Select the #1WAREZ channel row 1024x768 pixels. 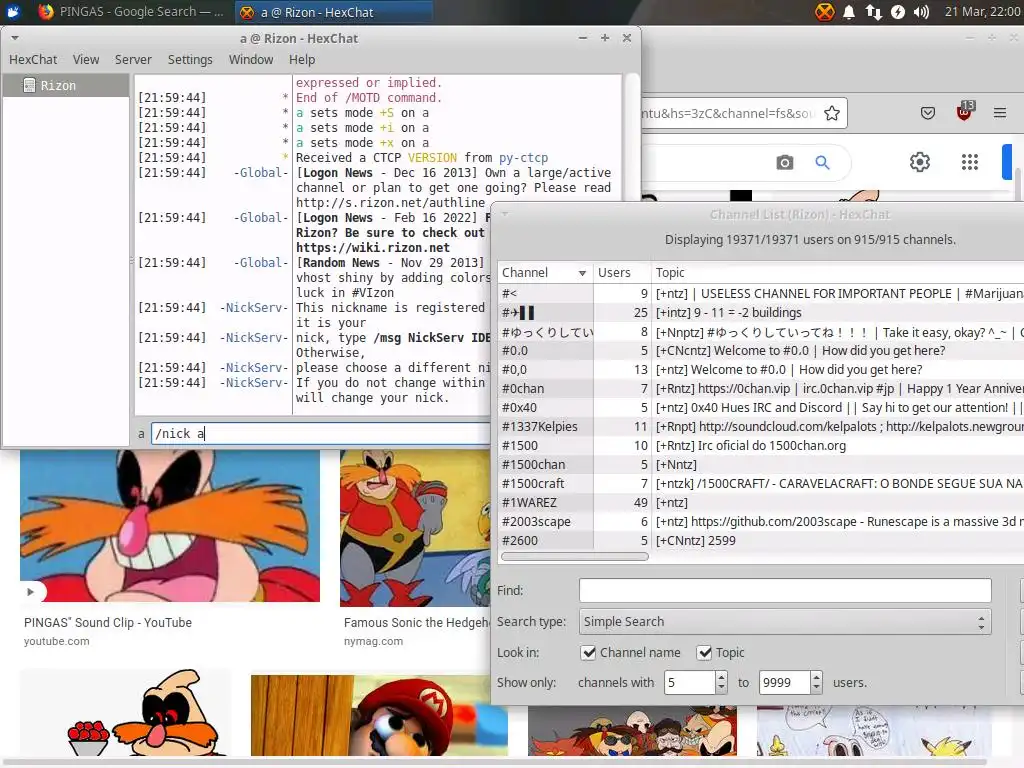click(761, 503)
